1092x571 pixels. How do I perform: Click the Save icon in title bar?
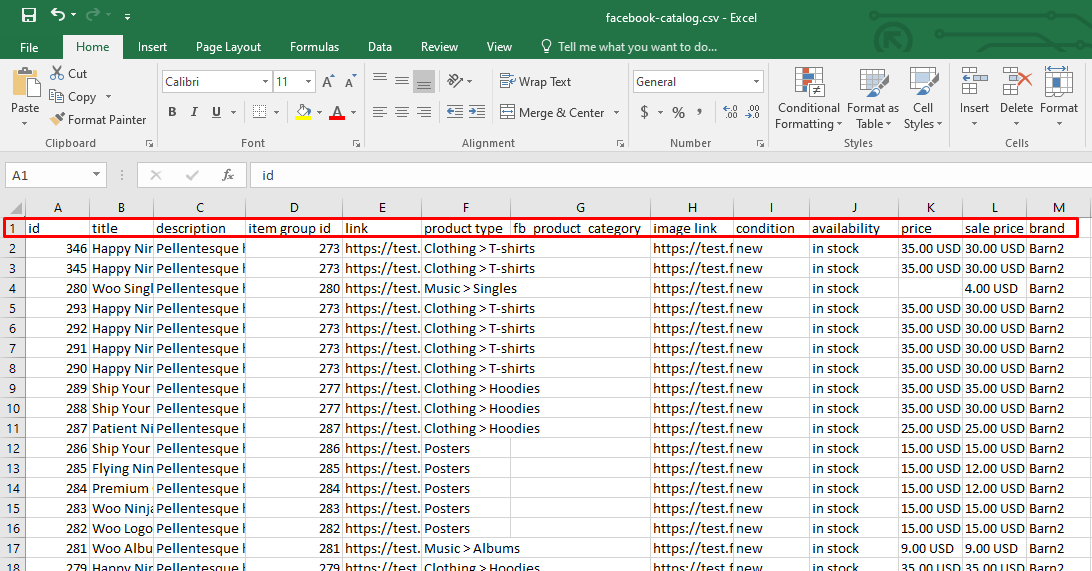click(28, 15)
